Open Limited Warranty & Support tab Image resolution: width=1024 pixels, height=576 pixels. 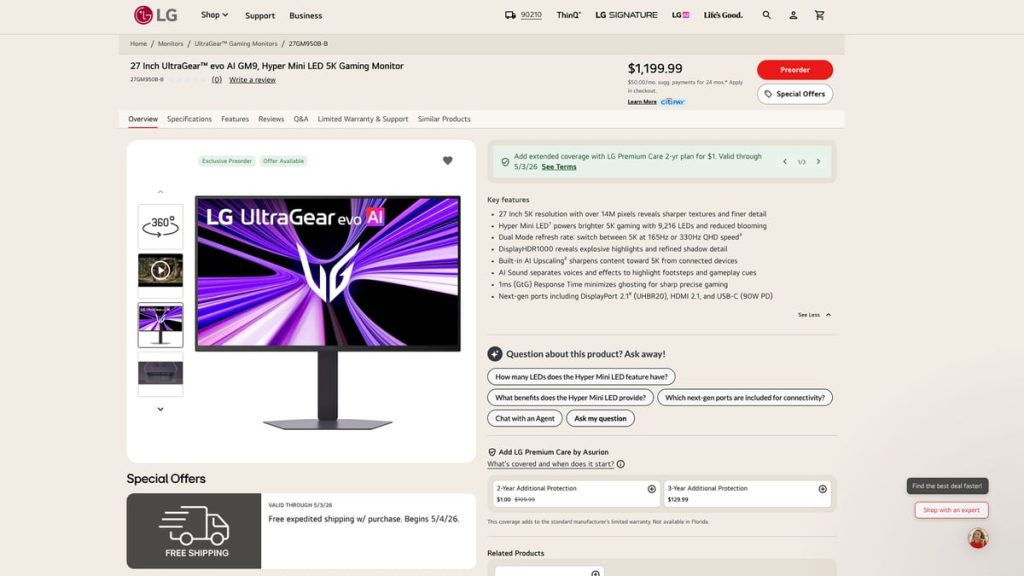pyautogui.click(x=362, y=119)
